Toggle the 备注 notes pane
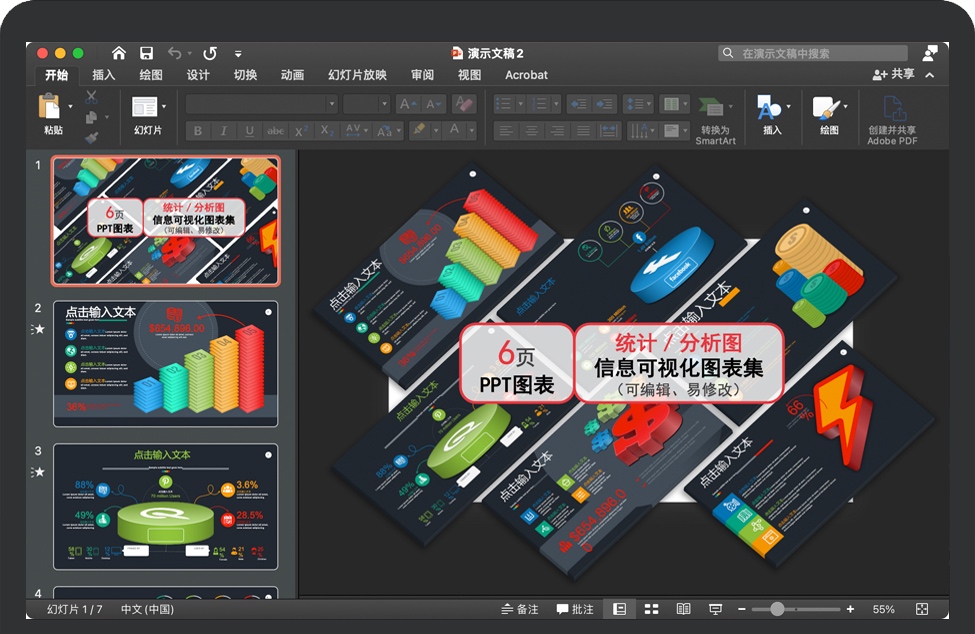The image size is (975, 634). 520,609
